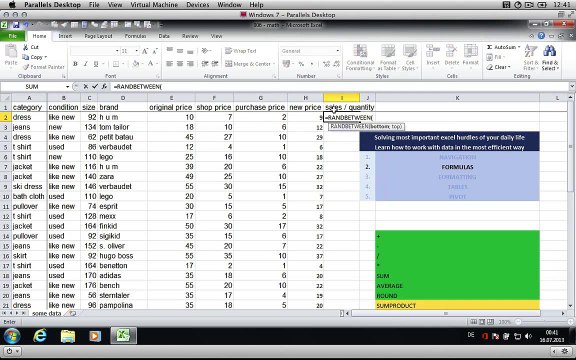The image size is (576, 360).
Task: Open Format as Table gallery
Action: (x=388, y=58)
